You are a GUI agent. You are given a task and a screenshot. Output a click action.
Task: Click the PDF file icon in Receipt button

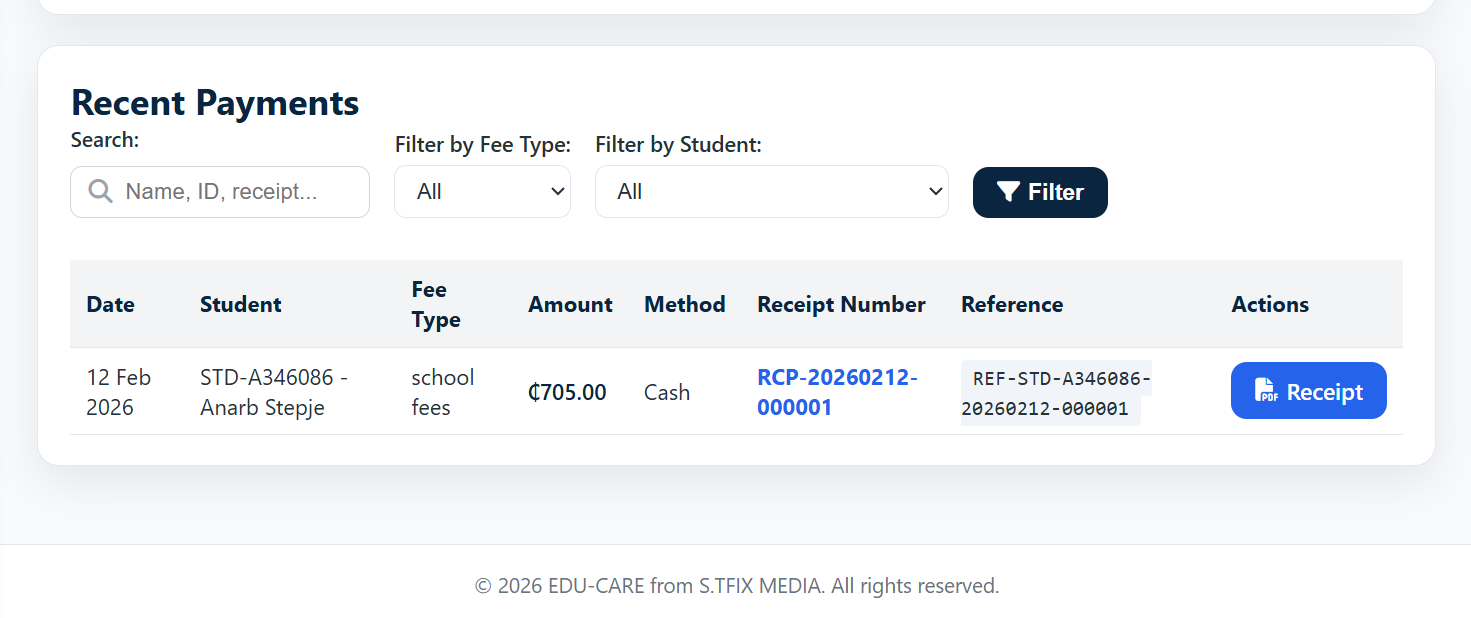pyautogui.click(x=1267, y=391)
